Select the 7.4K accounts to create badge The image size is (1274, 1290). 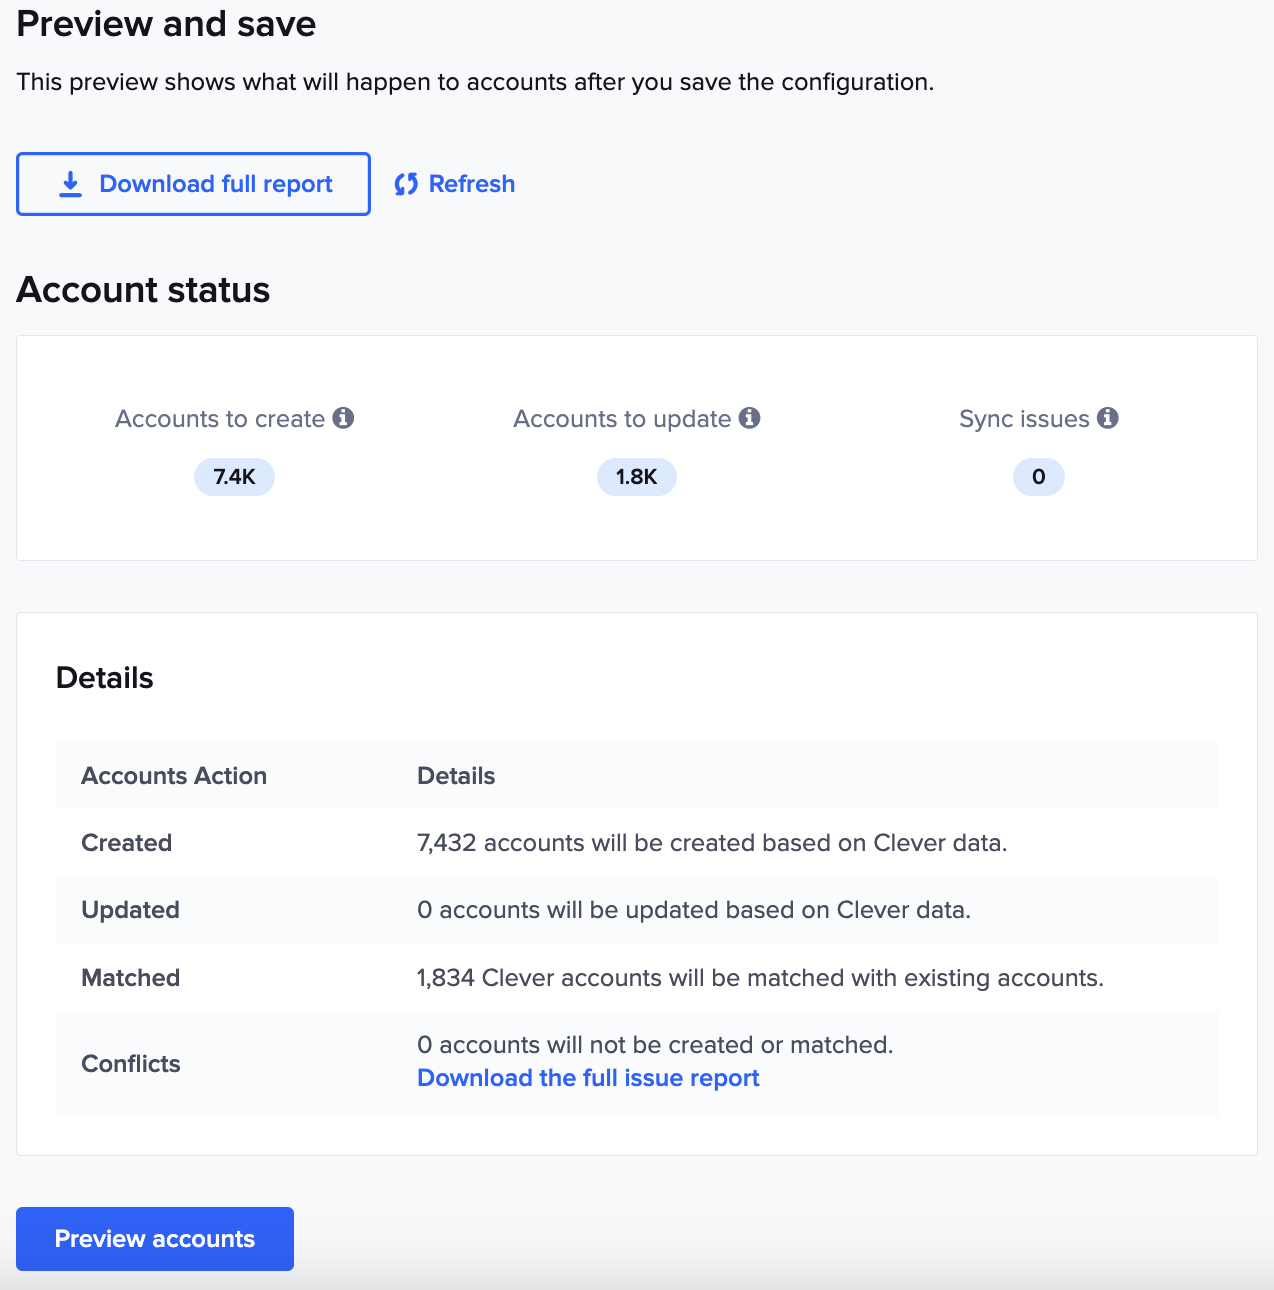click(234, 477)
